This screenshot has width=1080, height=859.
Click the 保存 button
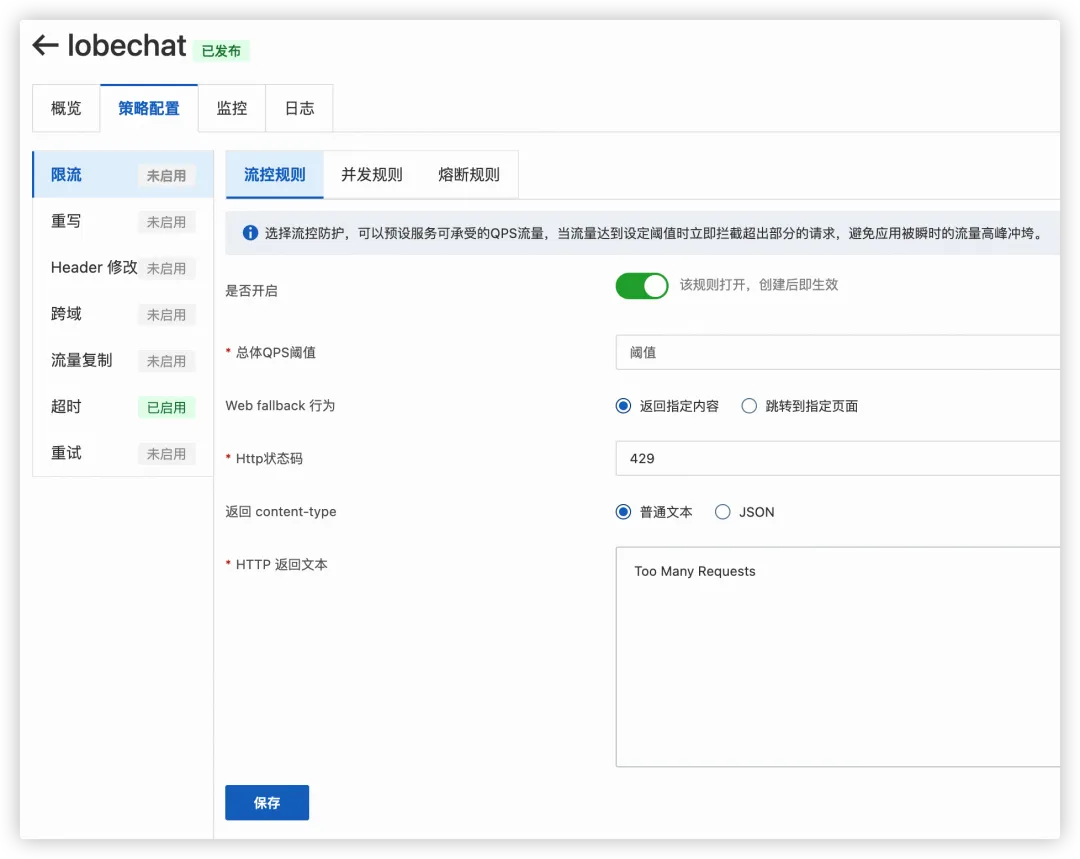pyautogui.click(x=267, y=803)
